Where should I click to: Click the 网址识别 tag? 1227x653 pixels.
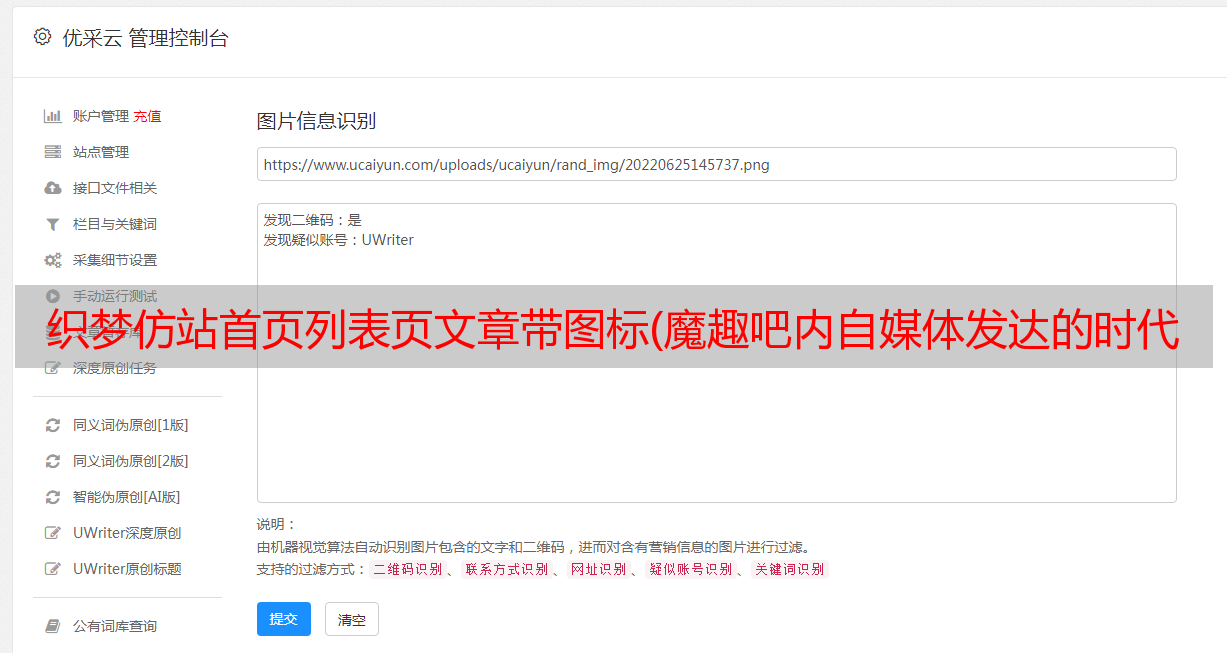pyautogui.click(x=598, y=569)
